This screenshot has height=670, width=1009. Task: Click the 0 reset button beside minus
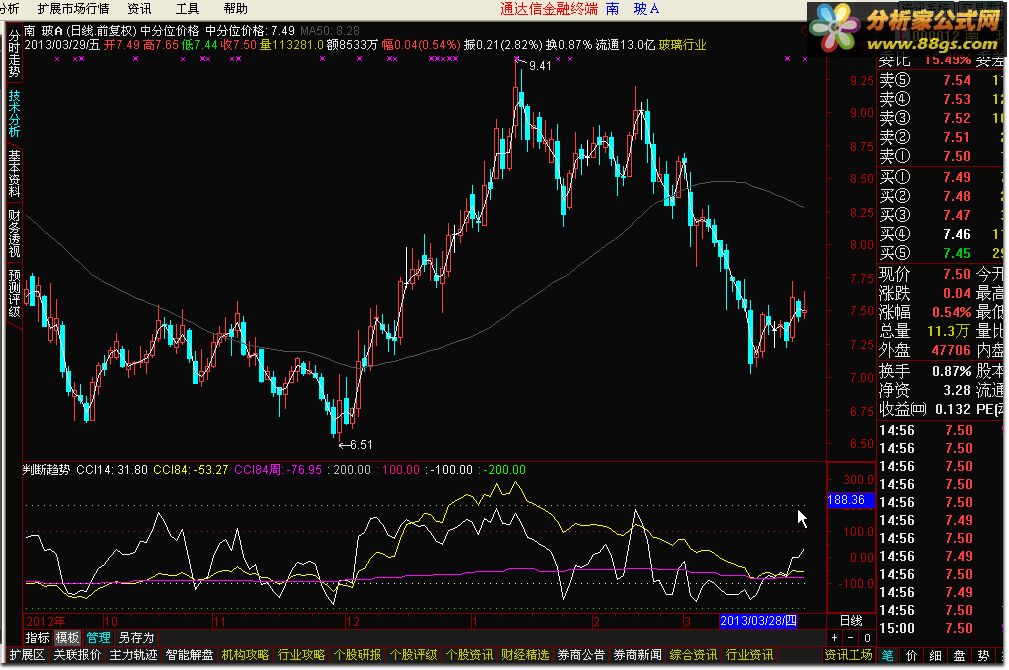click(867, 638)
